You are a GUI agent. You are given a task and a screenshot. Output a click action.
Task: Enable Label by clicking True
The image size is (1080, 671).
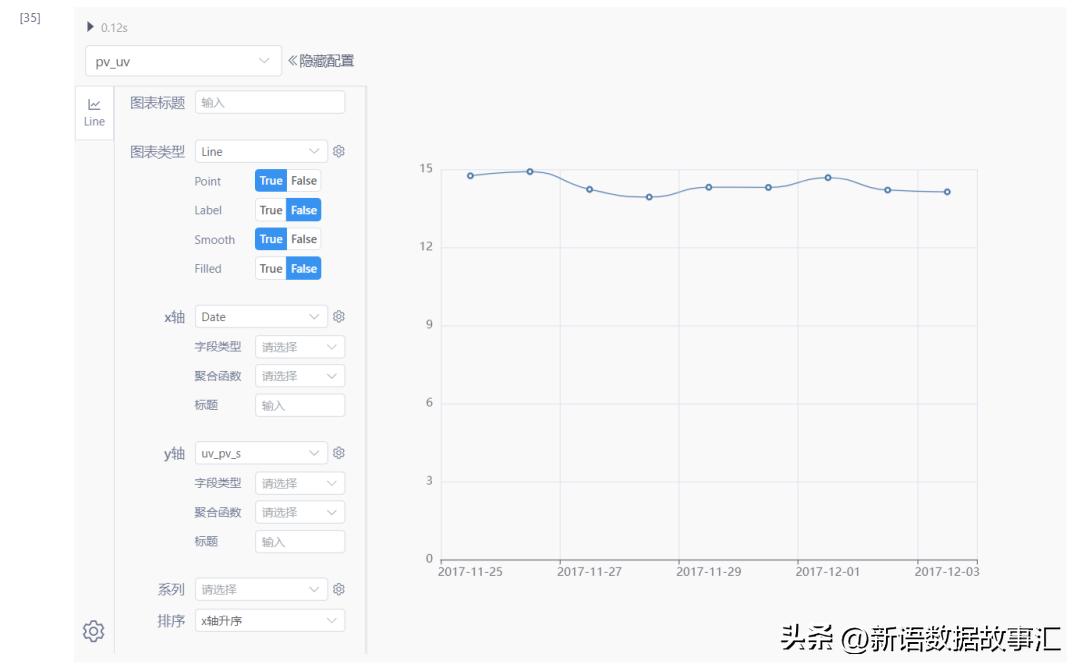(x=271, y=210)
